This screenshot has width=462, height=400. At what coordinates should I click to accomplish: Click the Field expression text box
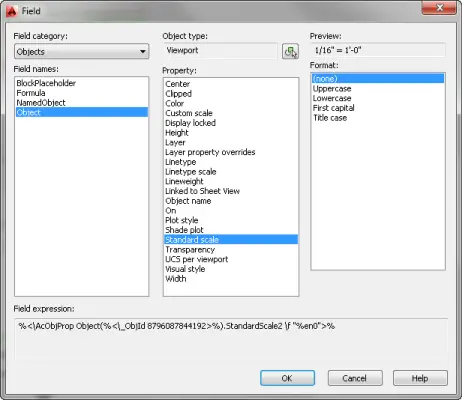231,339
